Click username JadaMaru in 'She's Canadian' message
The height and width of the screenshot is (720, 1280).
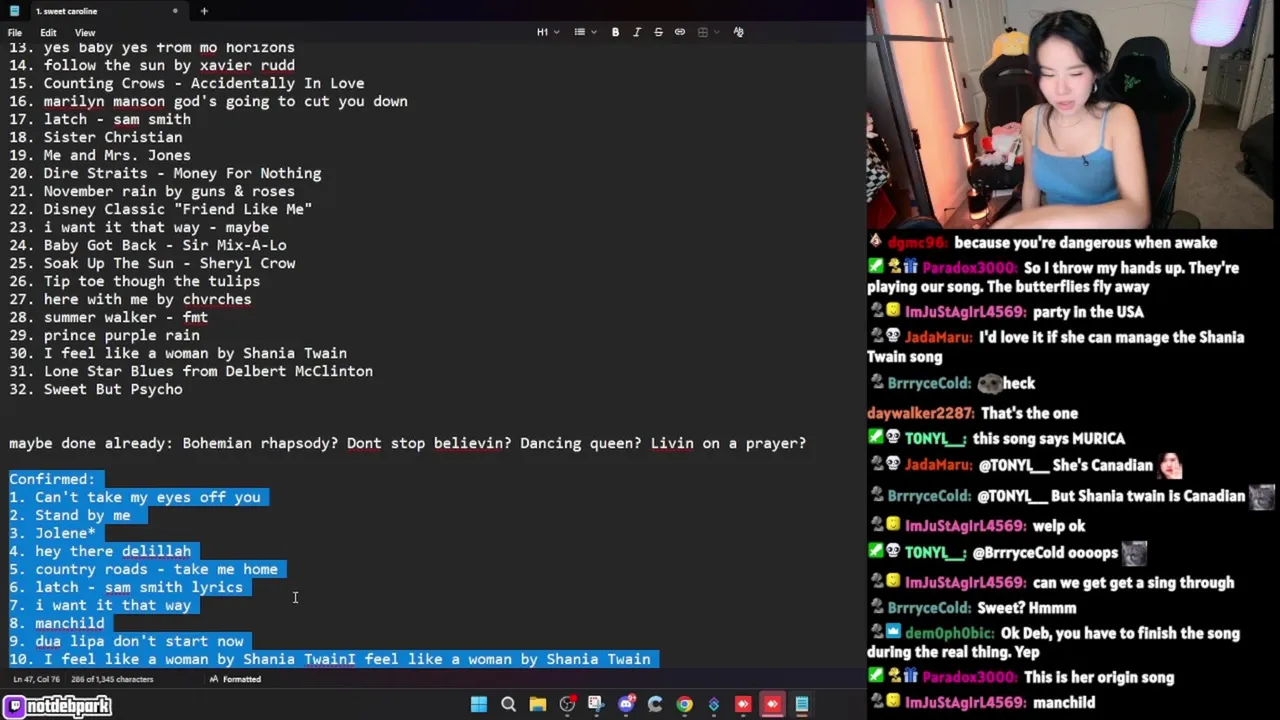(x=939, y=465)
